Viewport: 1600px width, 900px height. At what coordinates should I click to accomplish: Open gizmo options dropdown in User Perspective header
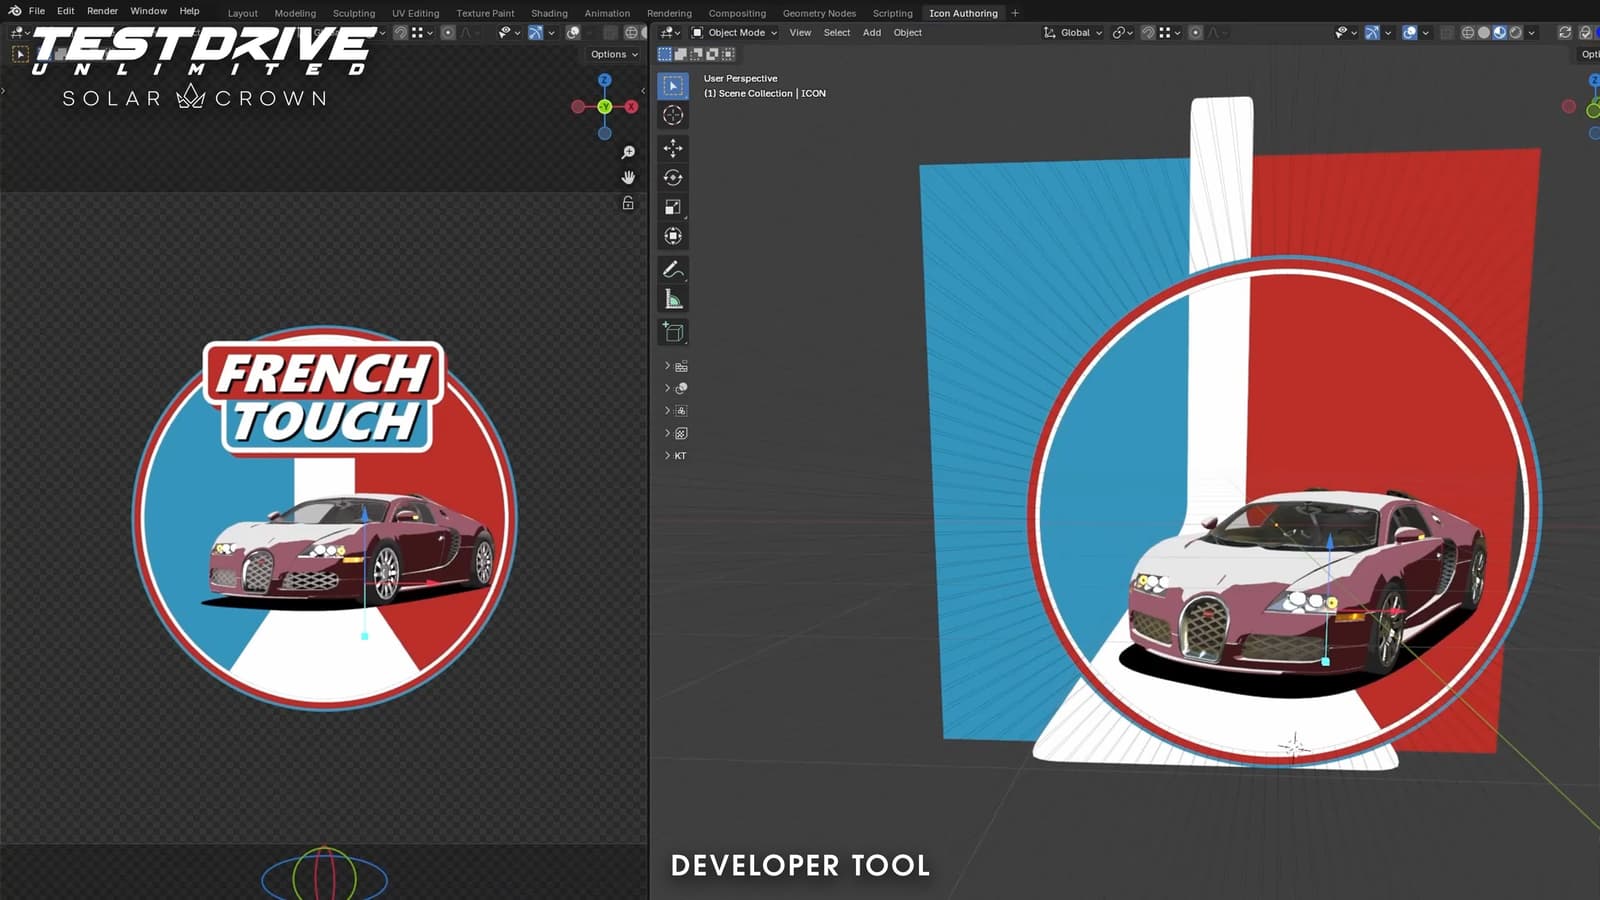pyautogui.click(x=1388, y=32)
